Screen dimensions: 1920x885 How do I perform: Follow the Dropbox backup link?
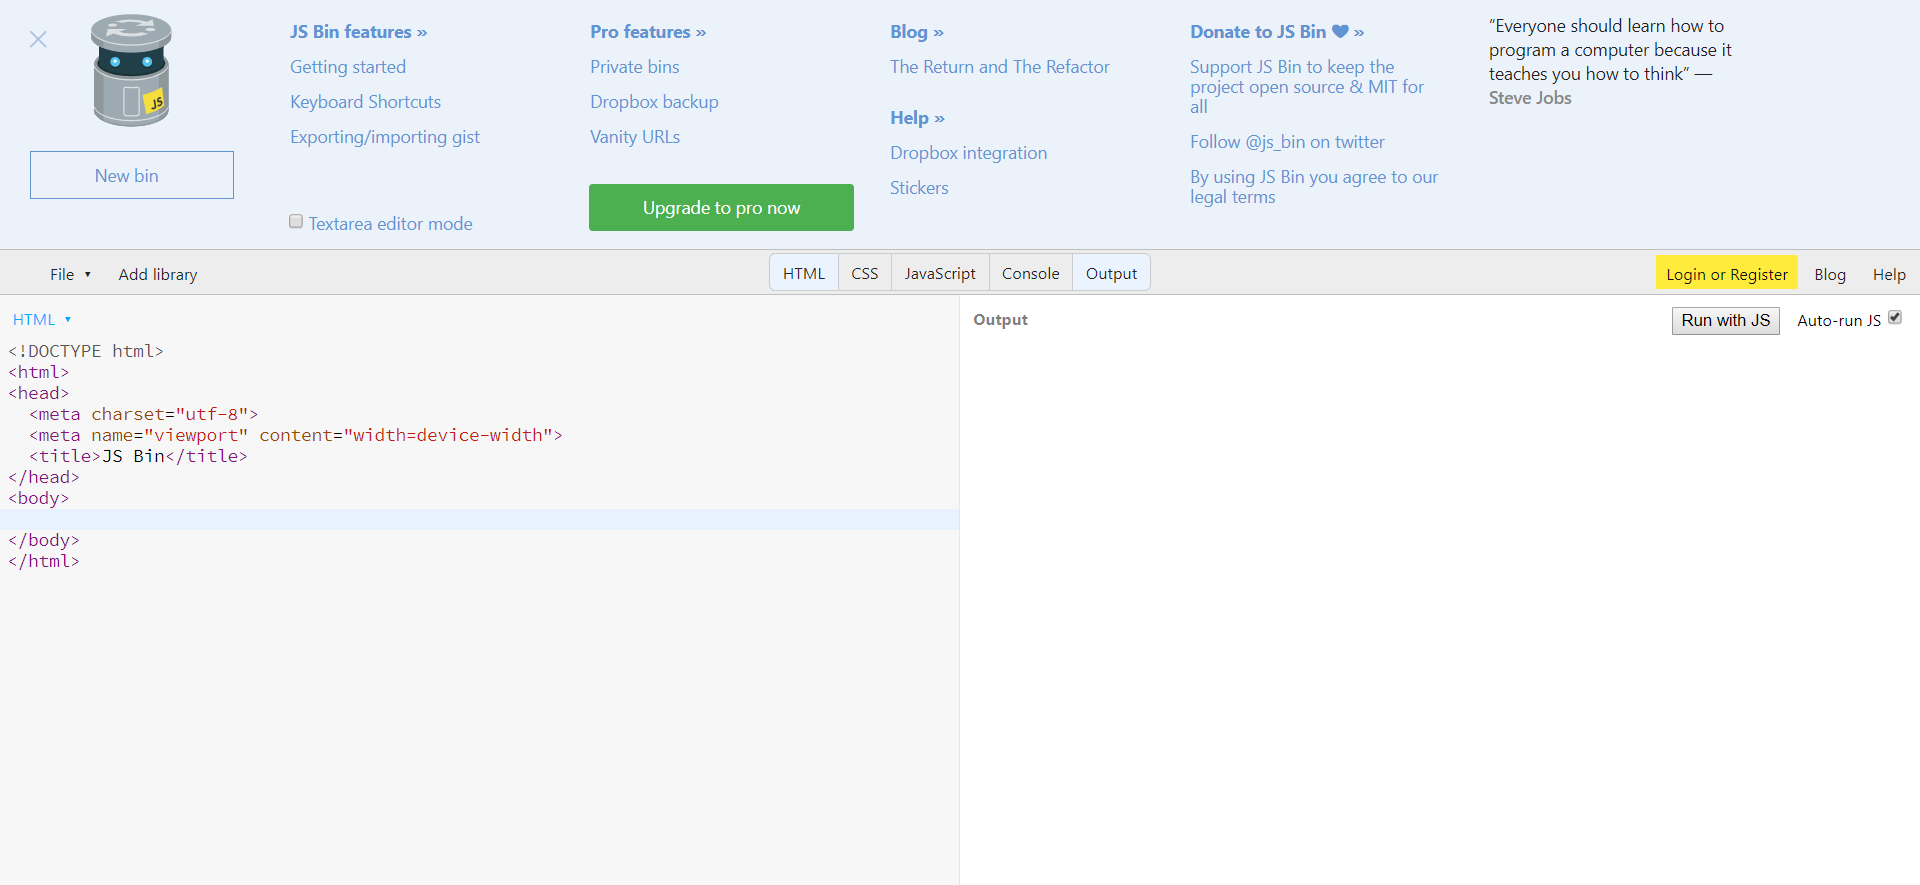click(654, 102)
